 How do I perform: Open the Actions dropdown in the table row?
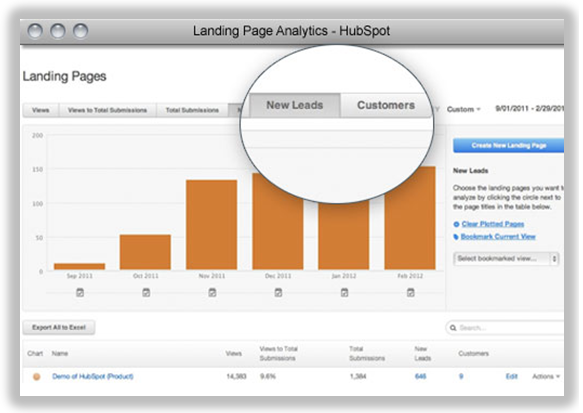tap(546, 376)
